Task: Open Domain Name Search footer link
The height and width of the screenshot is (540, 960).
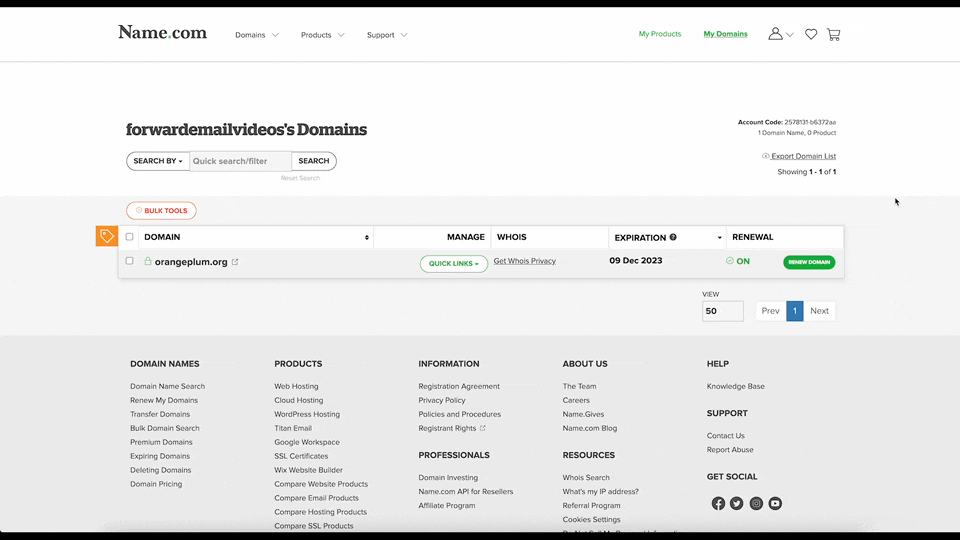Action: (x=167, y=386)
